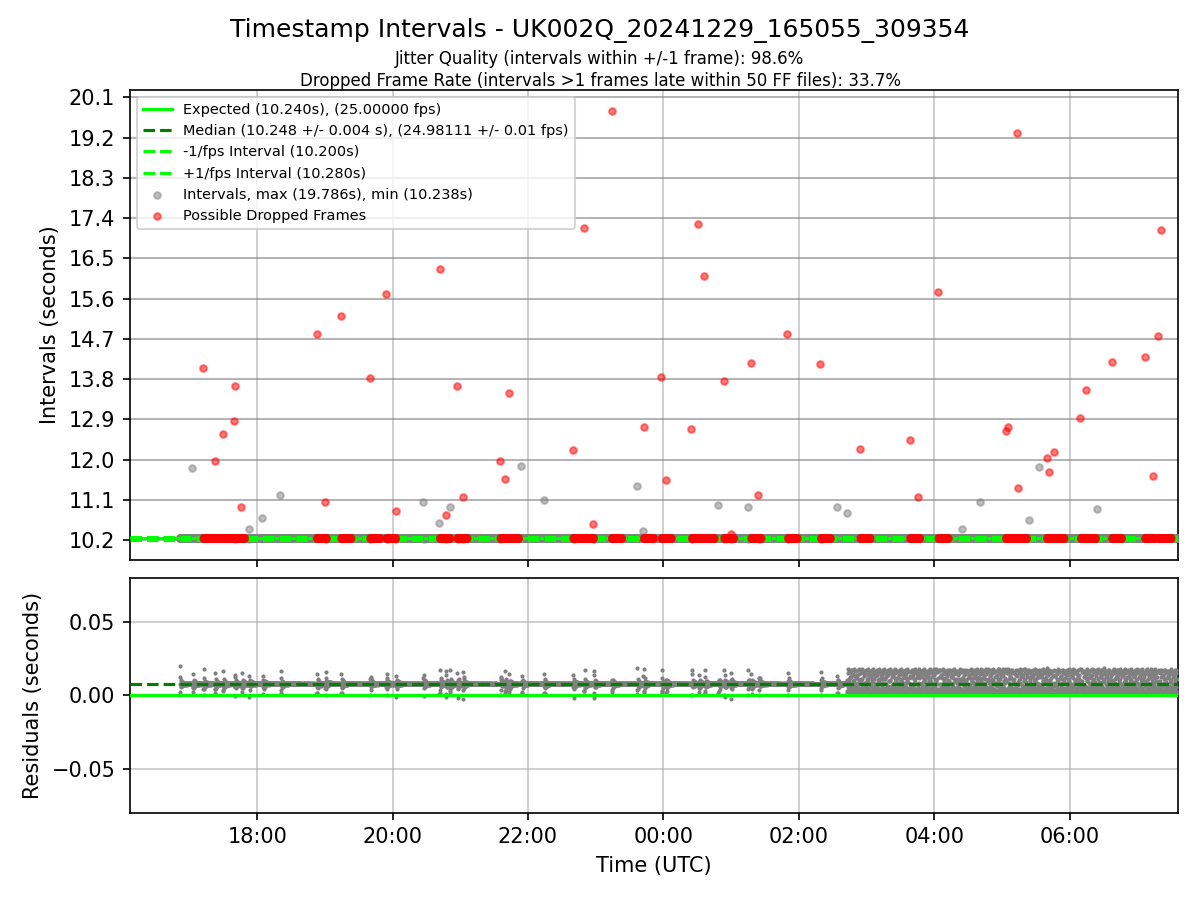Click the 'Dropped Frame Rate' subtitle text showing 33.7%

pyautogui.click(x=599, y=80)
